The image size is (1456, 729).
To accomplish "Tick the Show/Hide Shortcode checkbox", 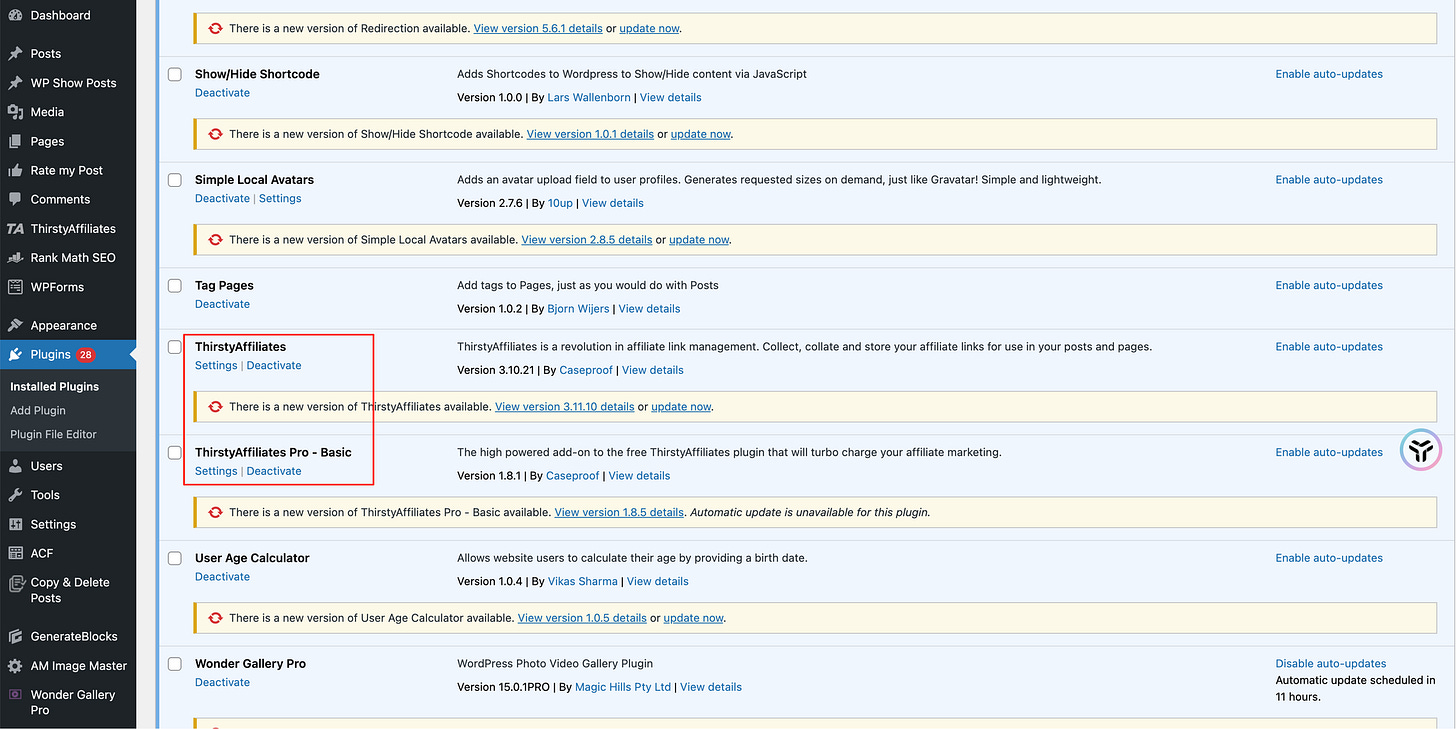I will (175, 74).
